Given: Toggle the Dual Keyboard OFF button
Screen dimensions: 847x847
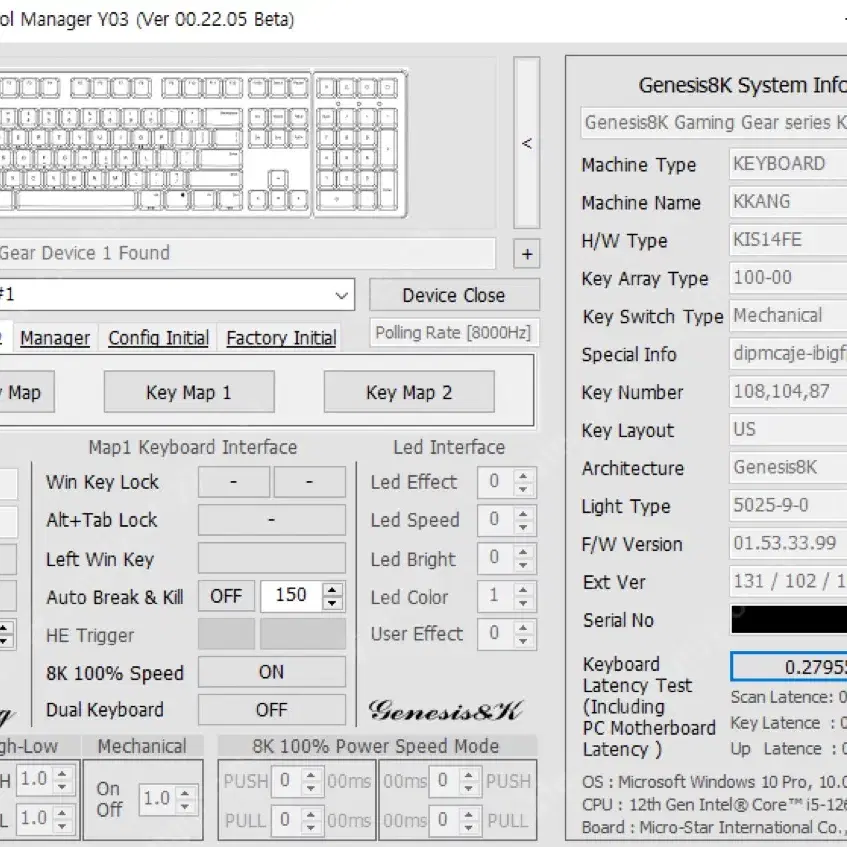Looking at the screenshot, I should (272, 710).
